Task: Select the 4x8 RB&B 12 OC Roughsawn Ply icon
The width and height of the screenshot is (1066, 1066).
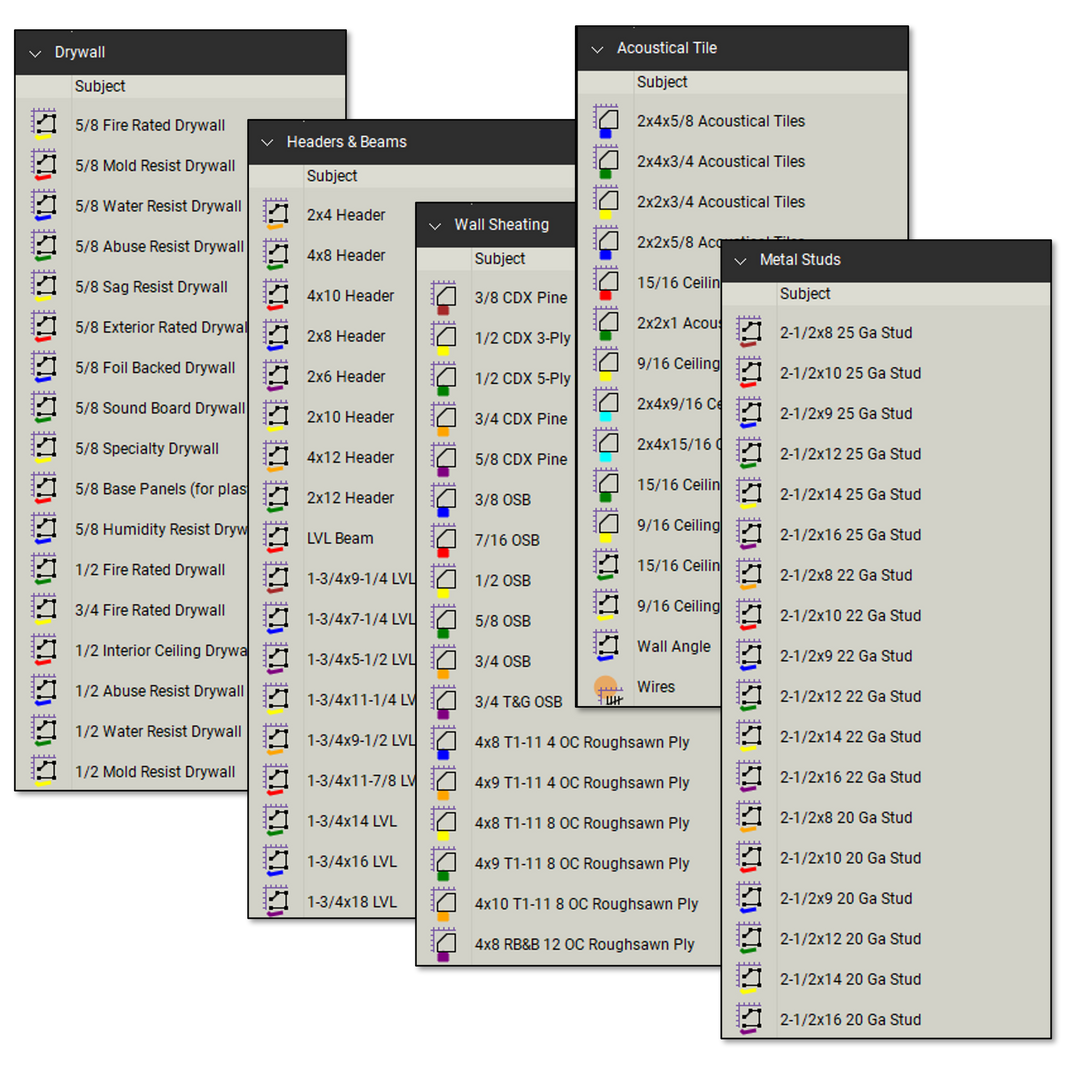Action: pos(443,942)
